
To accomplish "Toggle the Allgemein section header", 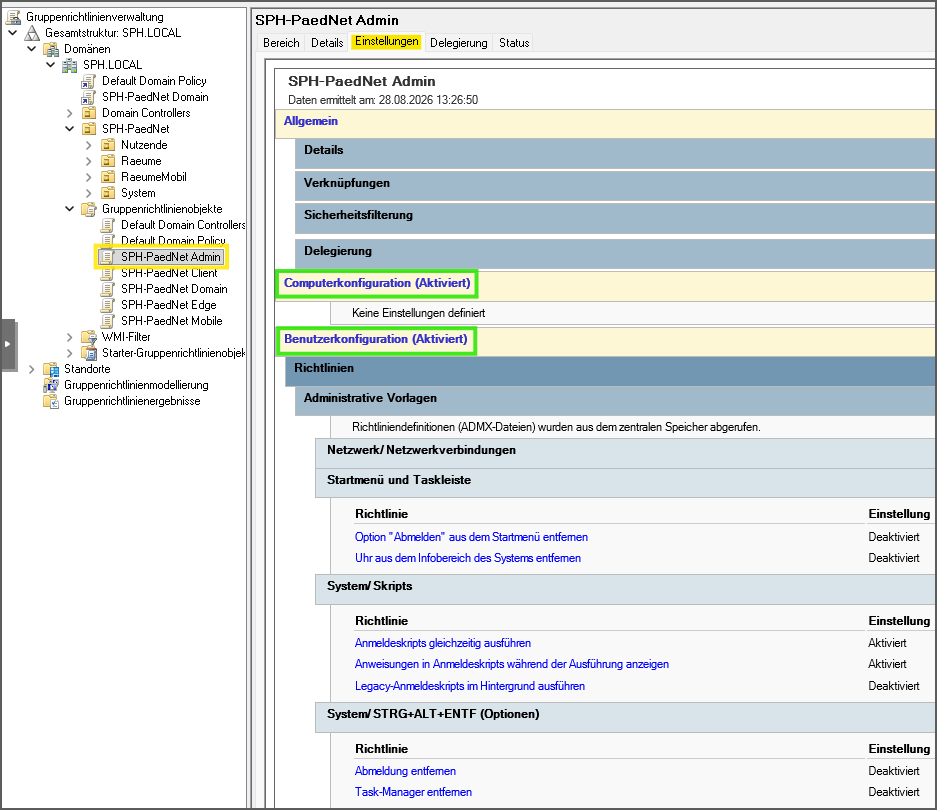I will pos(605,123).
